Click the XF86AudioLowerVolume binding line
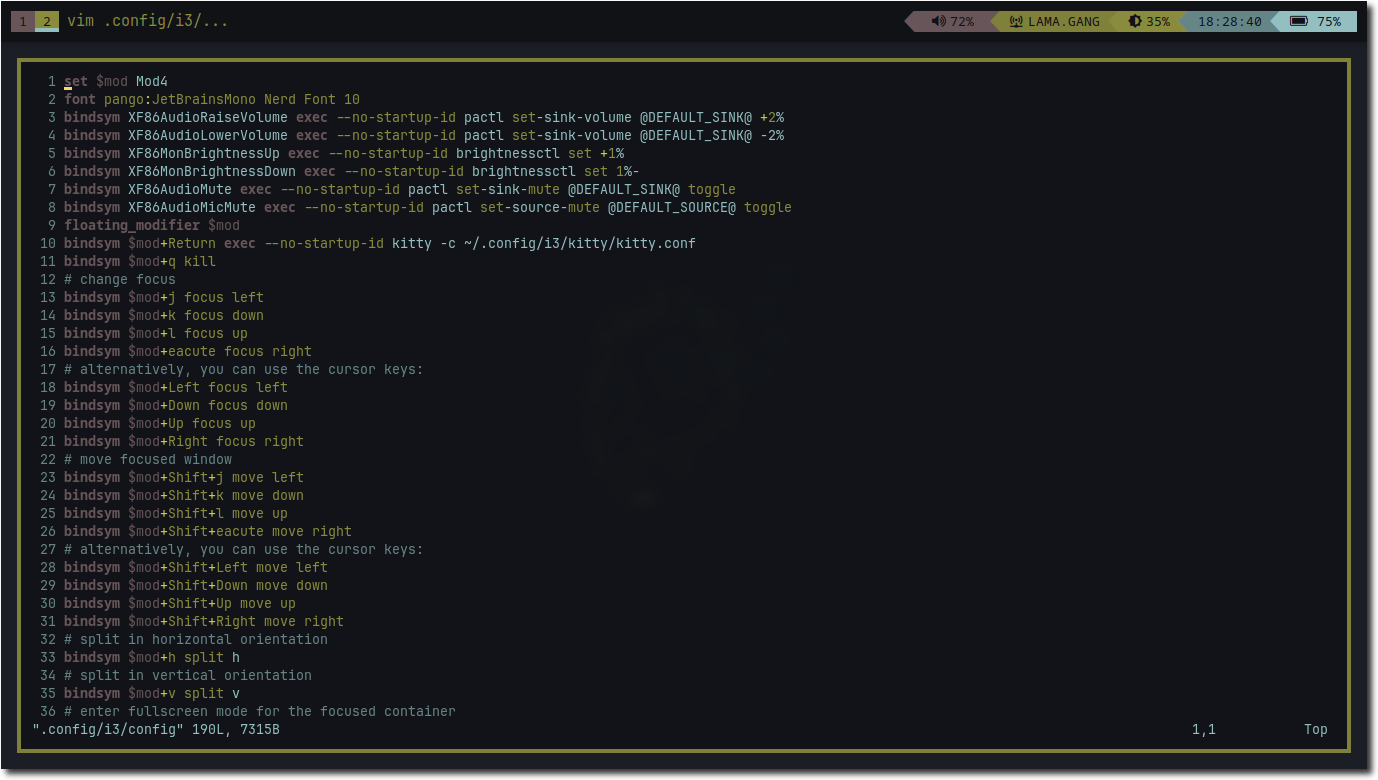This screenshot has width=1378, height=780. point(424,135)
